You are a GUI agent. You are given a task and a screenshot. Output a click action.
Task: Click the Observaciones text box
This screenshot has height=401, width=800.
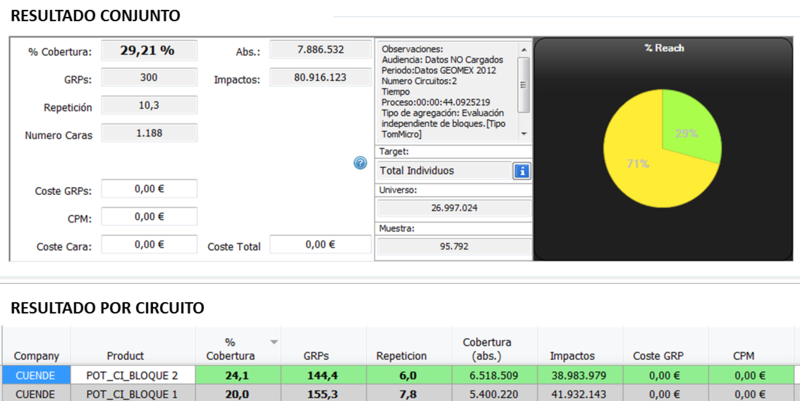coord(446,92)
